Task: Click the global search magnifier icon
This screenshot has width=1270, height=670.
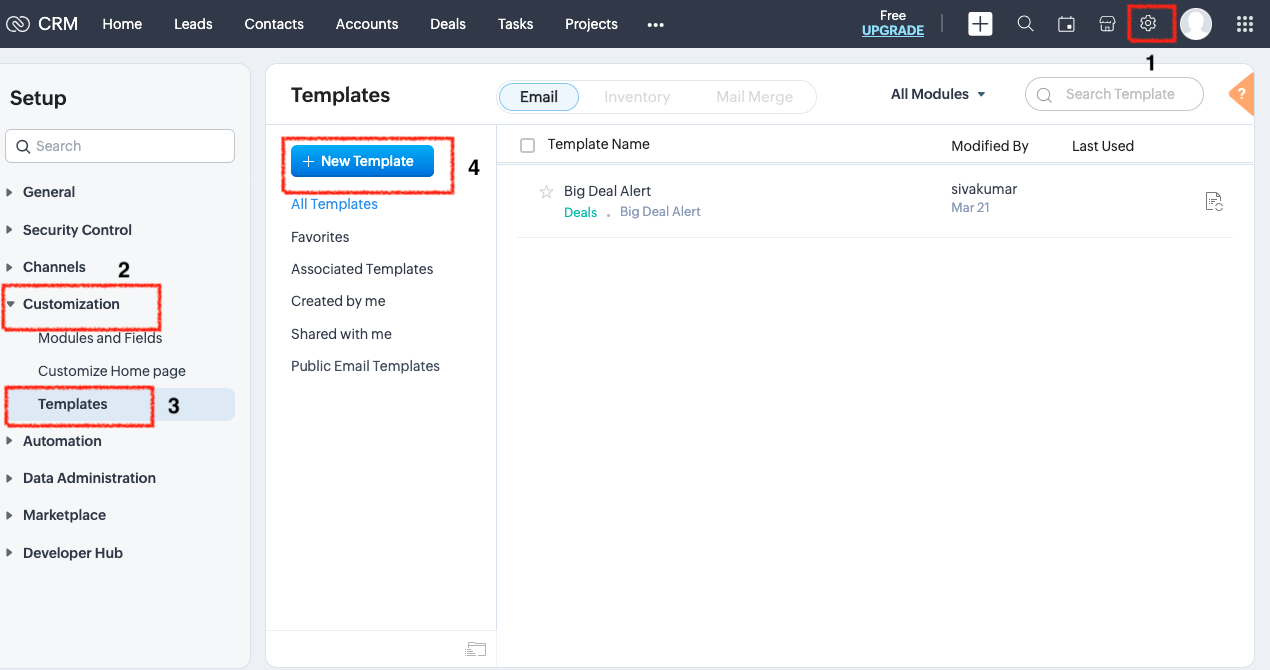Action: click(1025, 23)
